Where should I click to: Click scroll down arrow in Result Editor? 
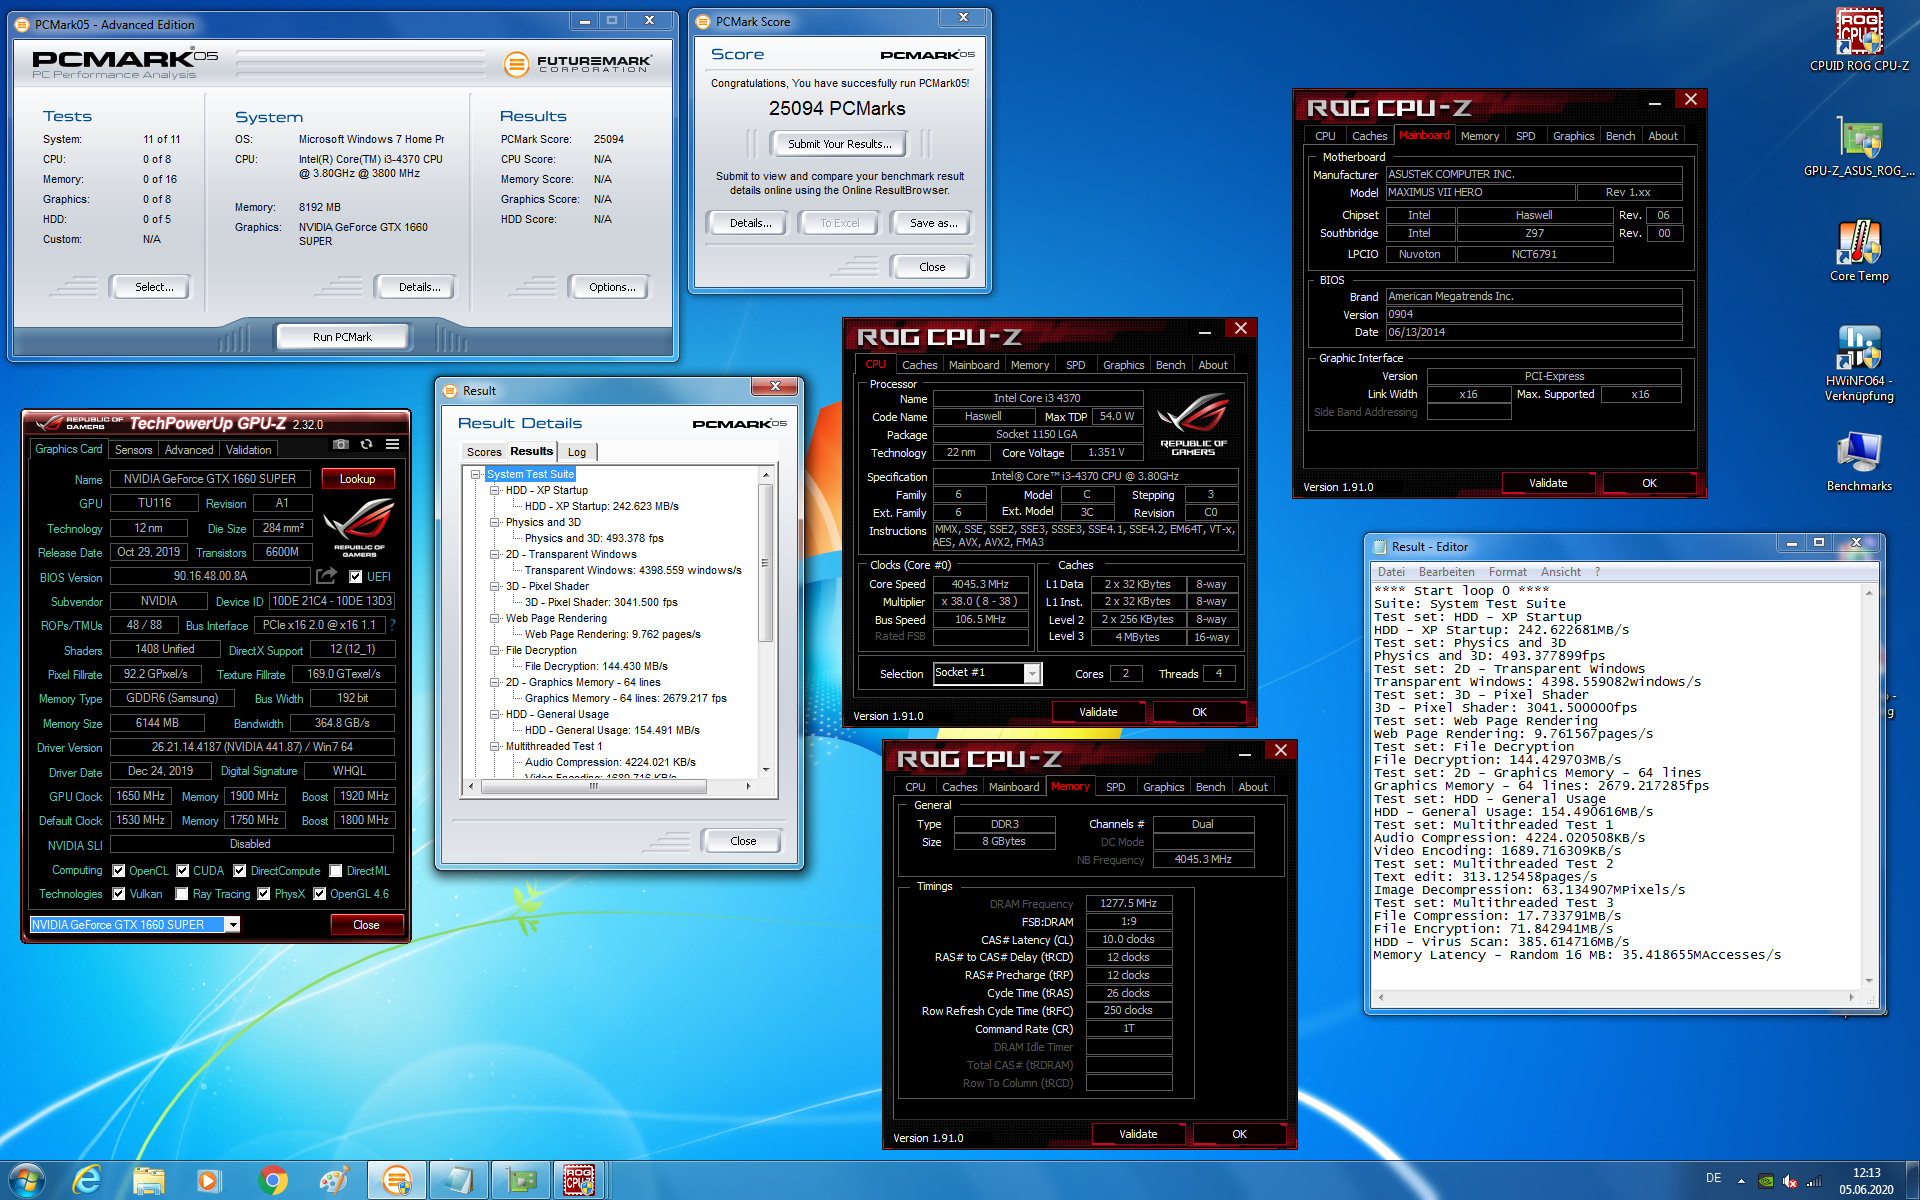(x=1869, y=981)
